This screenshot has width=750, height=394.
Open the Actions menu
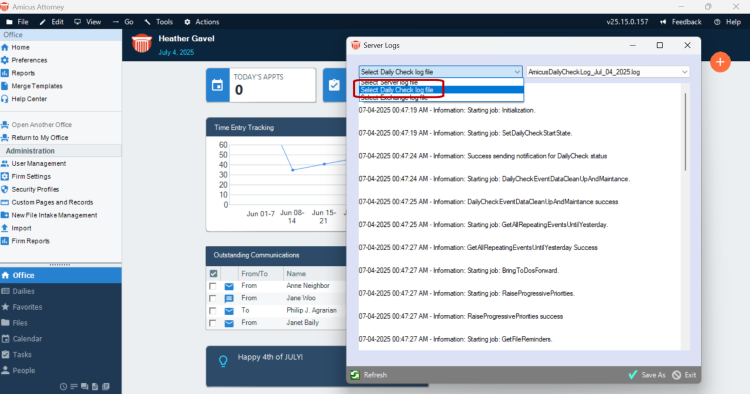(x=202, y=22)
